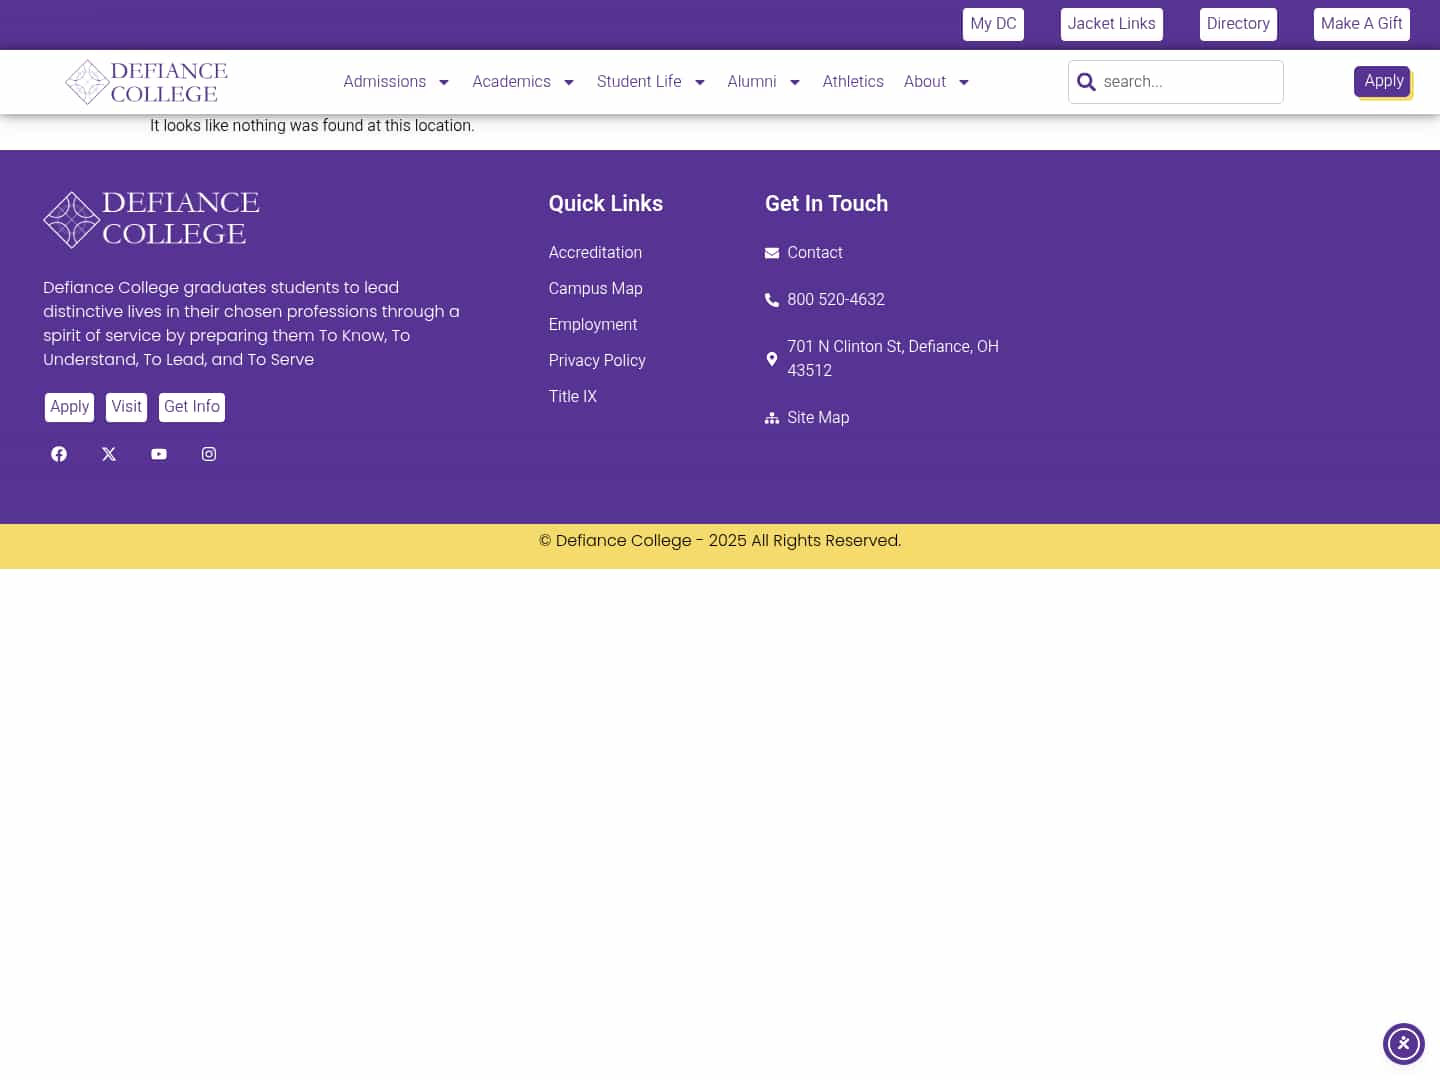The image size is (1440, 1080).
Task: Open the Facebook social icon
Action: click(x=58, y=454)
